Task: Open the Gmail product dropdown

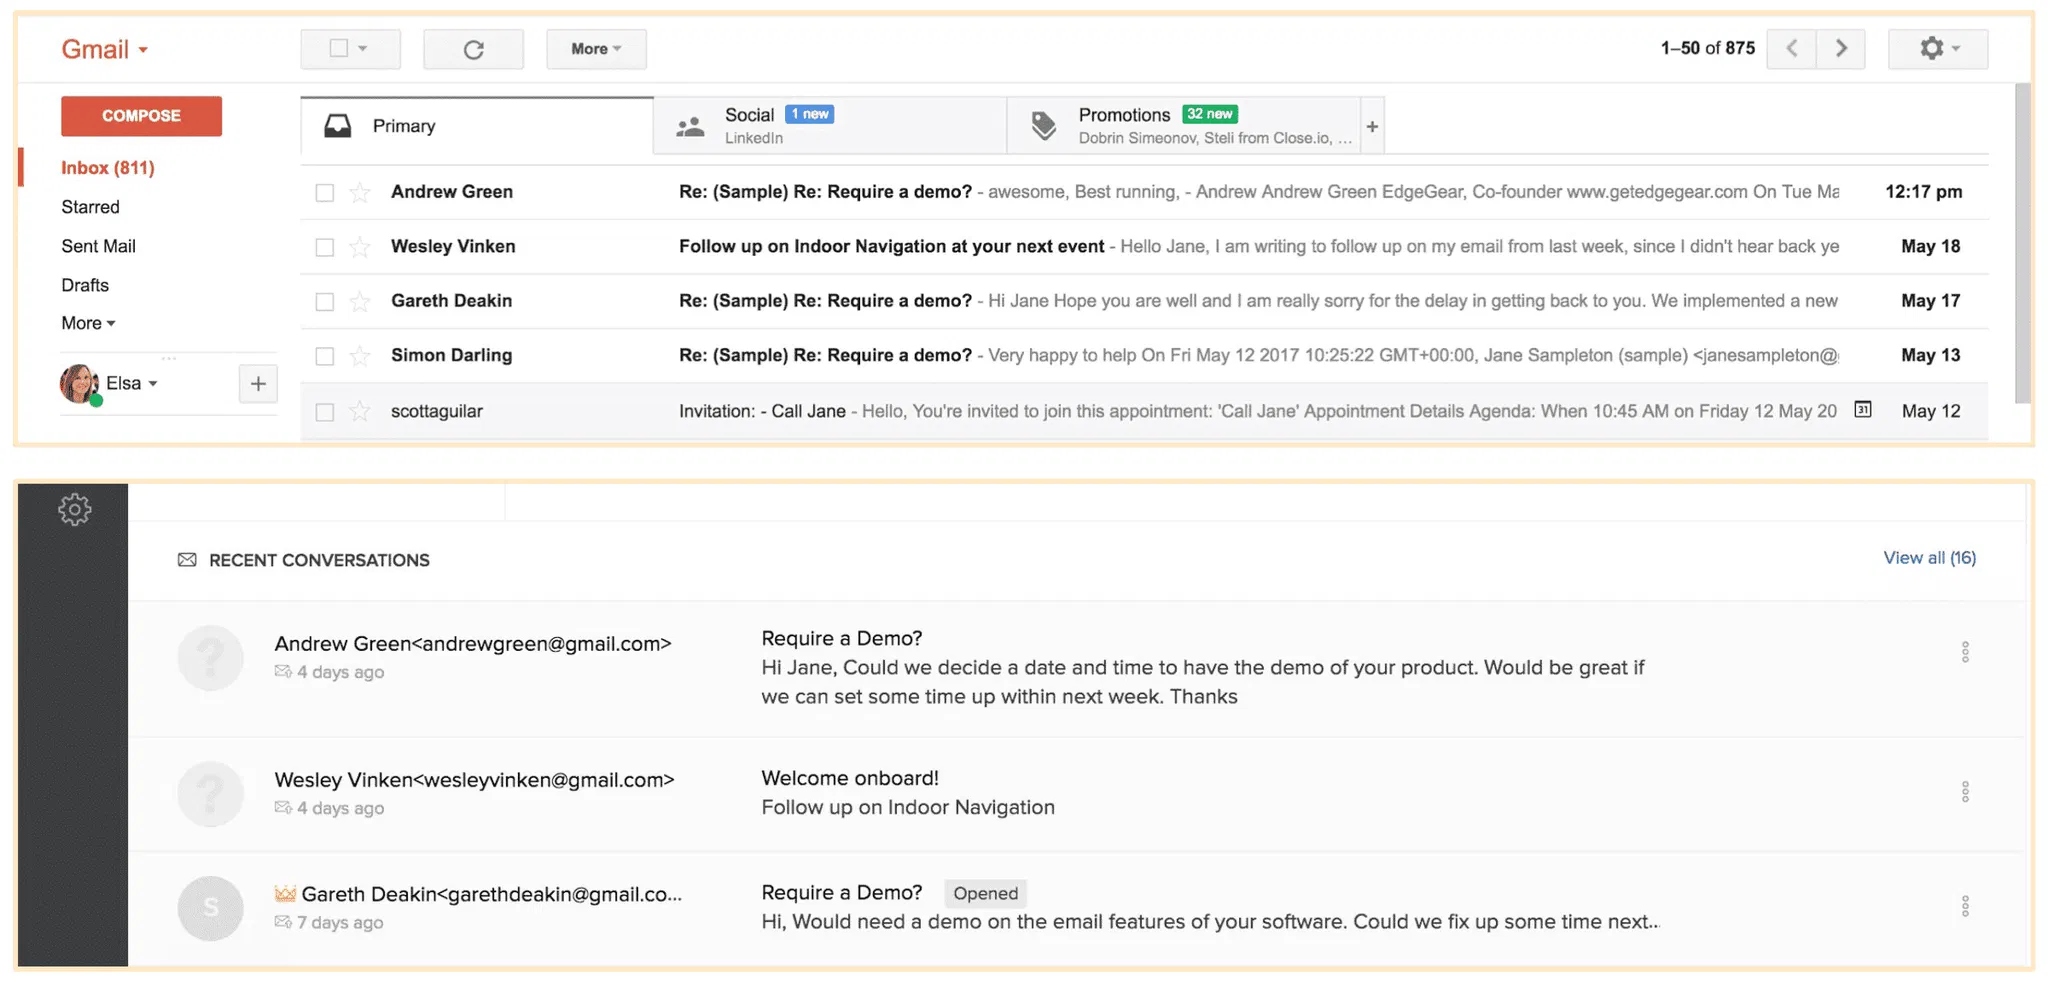Action: [105, 49]
